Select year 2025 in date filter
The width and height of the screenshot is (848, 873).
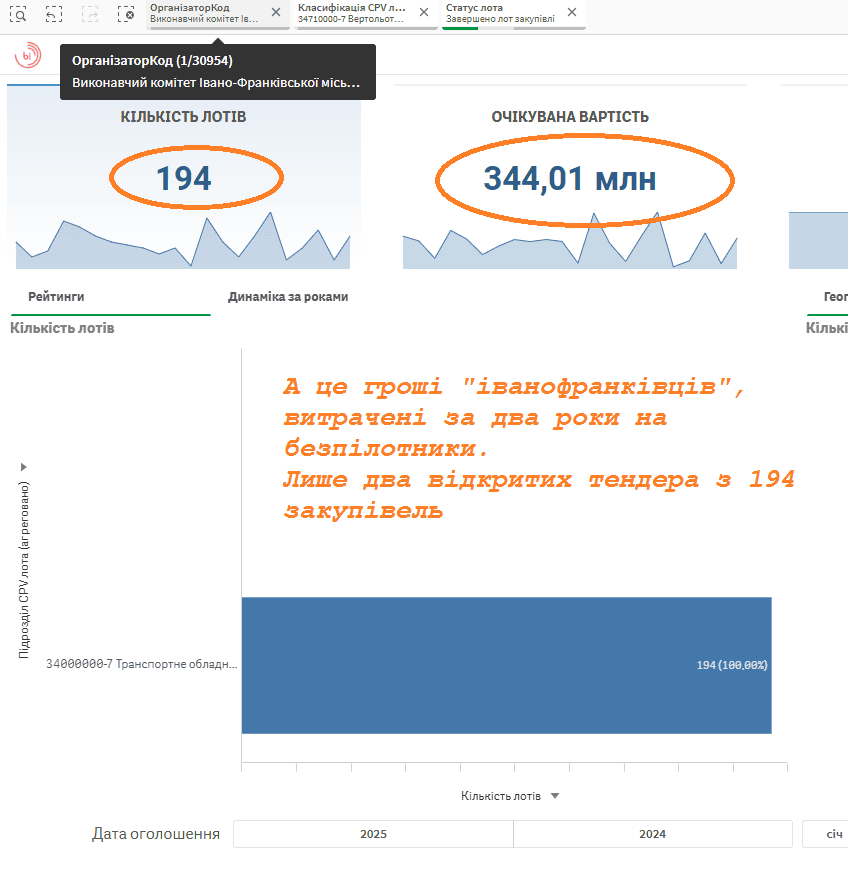tap(373, 834)
